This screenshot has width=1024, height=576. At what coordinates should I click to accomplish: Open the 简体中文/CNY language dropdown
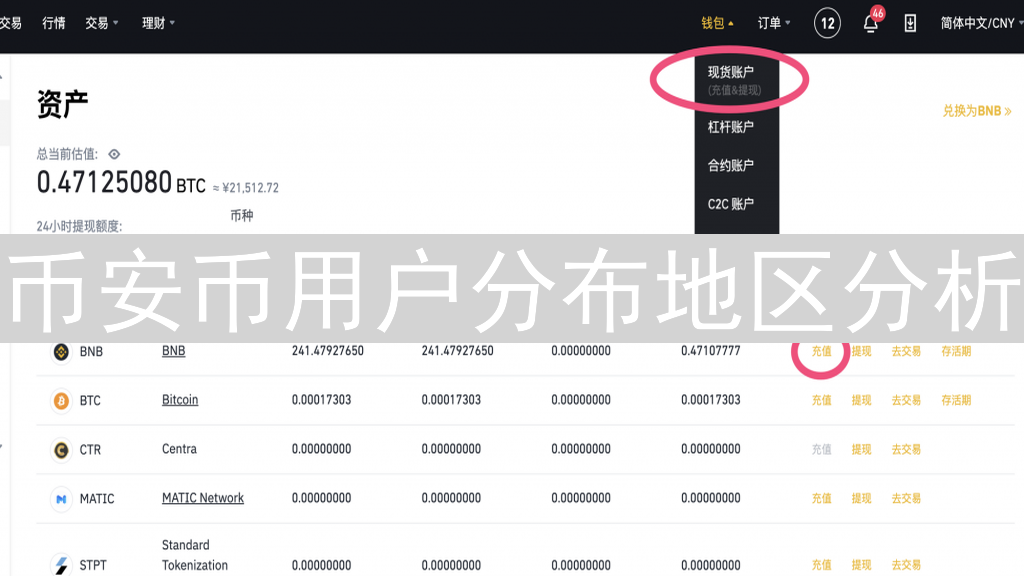click(x=981, y=24)
